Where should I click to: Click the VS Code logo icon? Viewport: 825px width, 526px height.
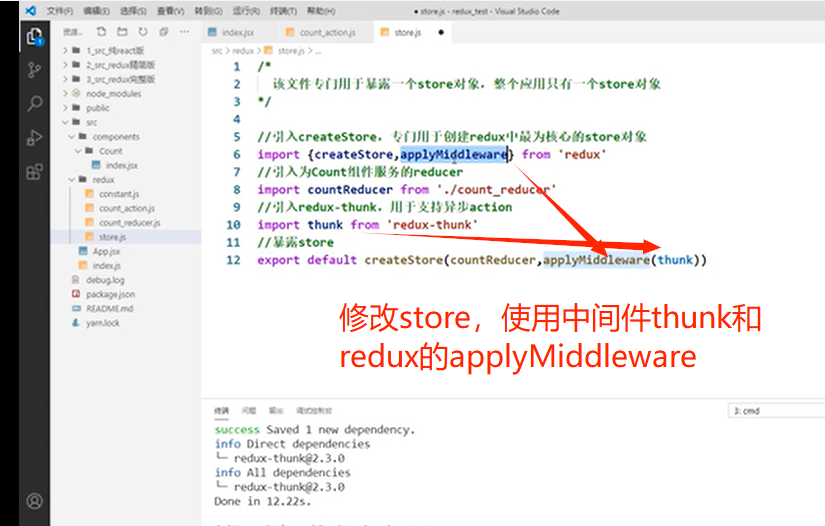click(31, 11)
